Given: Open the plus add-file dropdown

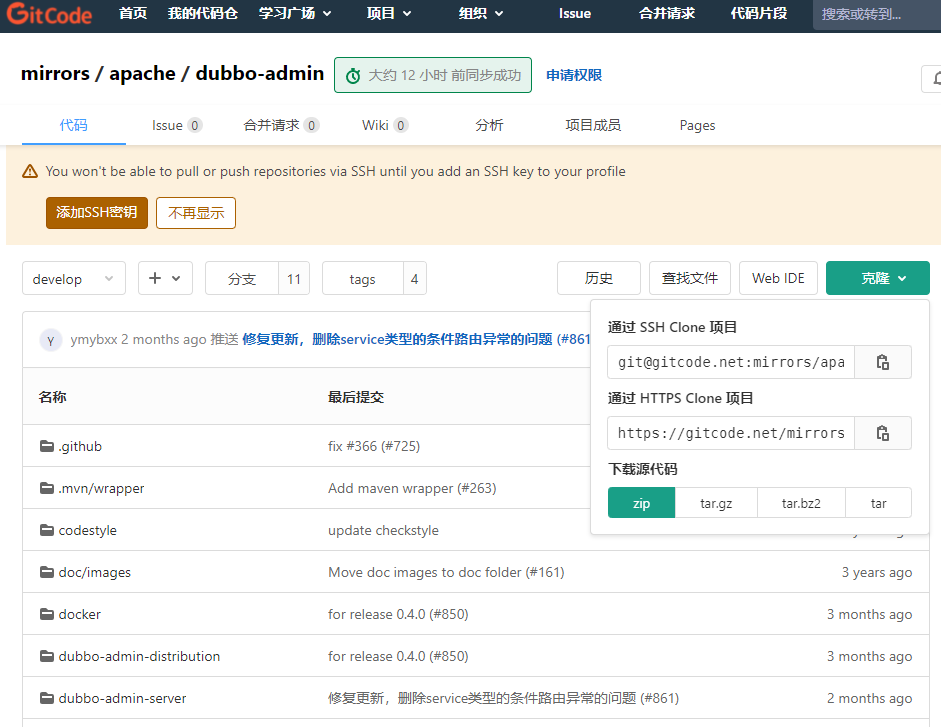Looking at the screenshot, I should pos(165,278).
